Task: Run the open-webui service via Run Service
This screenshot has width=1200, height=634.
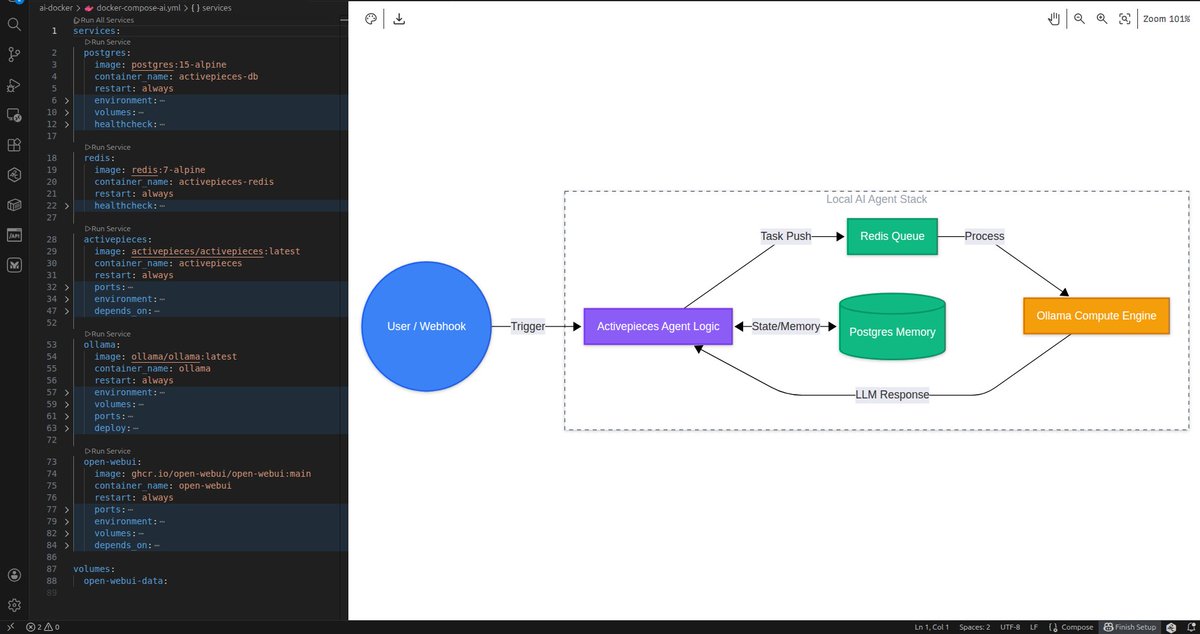Action: 107,451
